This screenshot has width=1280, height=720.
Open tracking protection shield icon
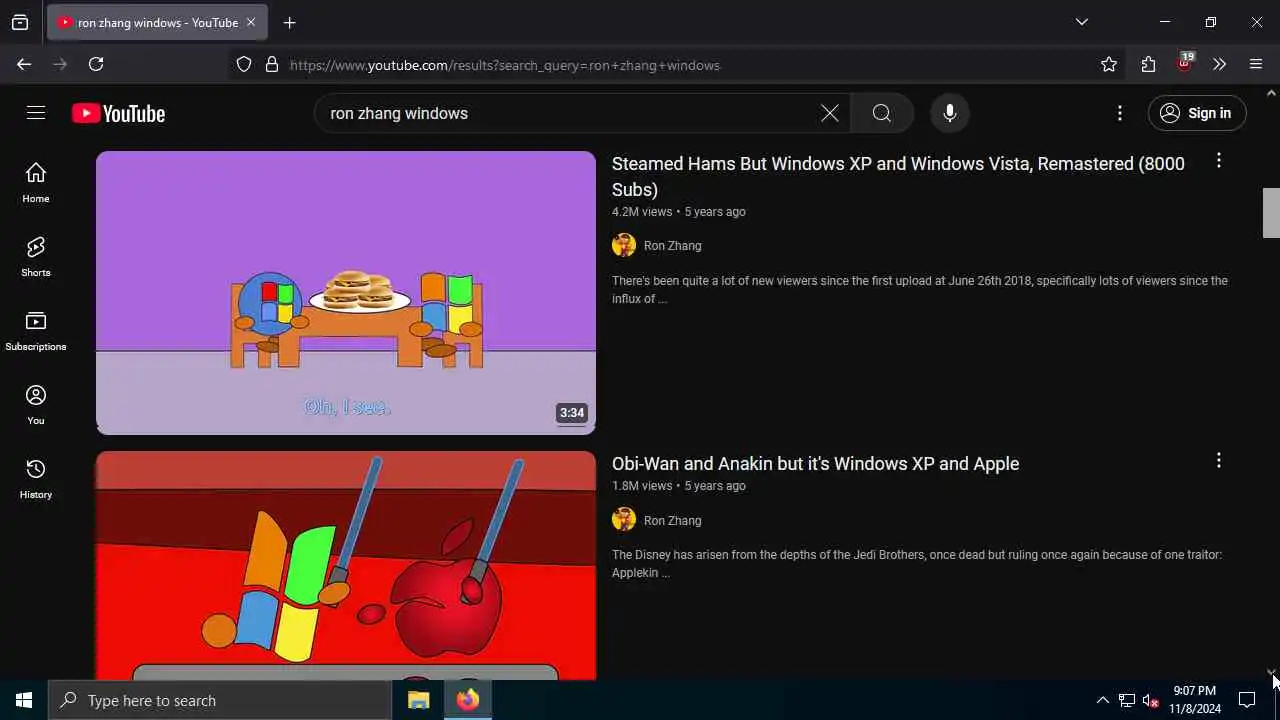pyautogui.click(x=244, y=65)
